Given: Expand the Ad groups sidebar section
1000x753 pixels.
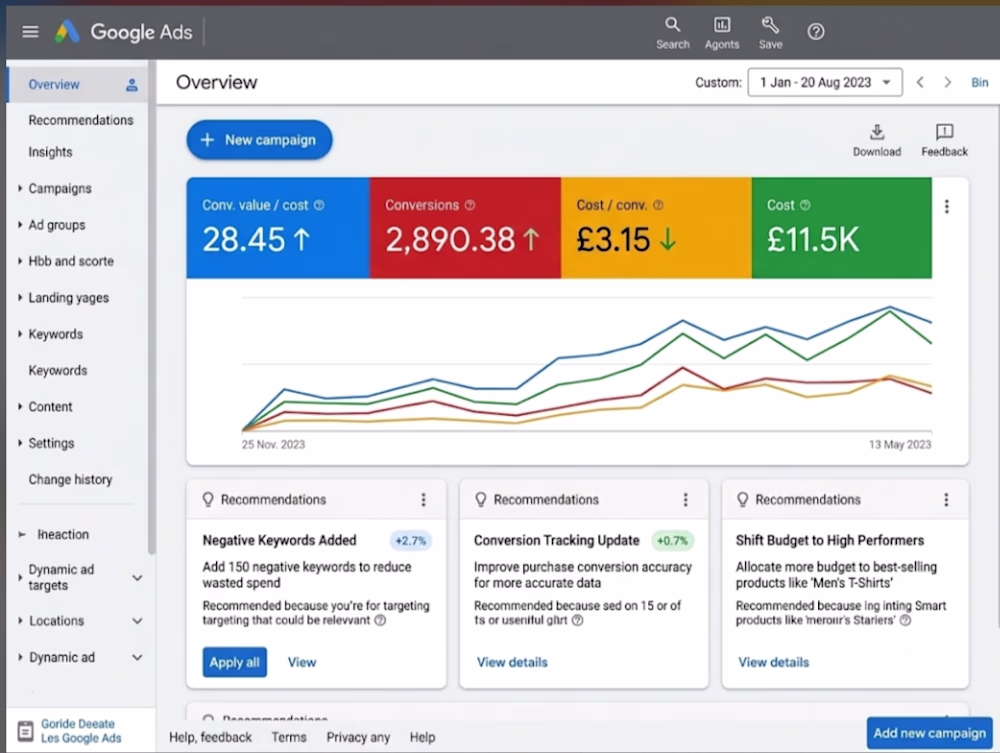Looking at the screenshot, I should pos(20,225).
